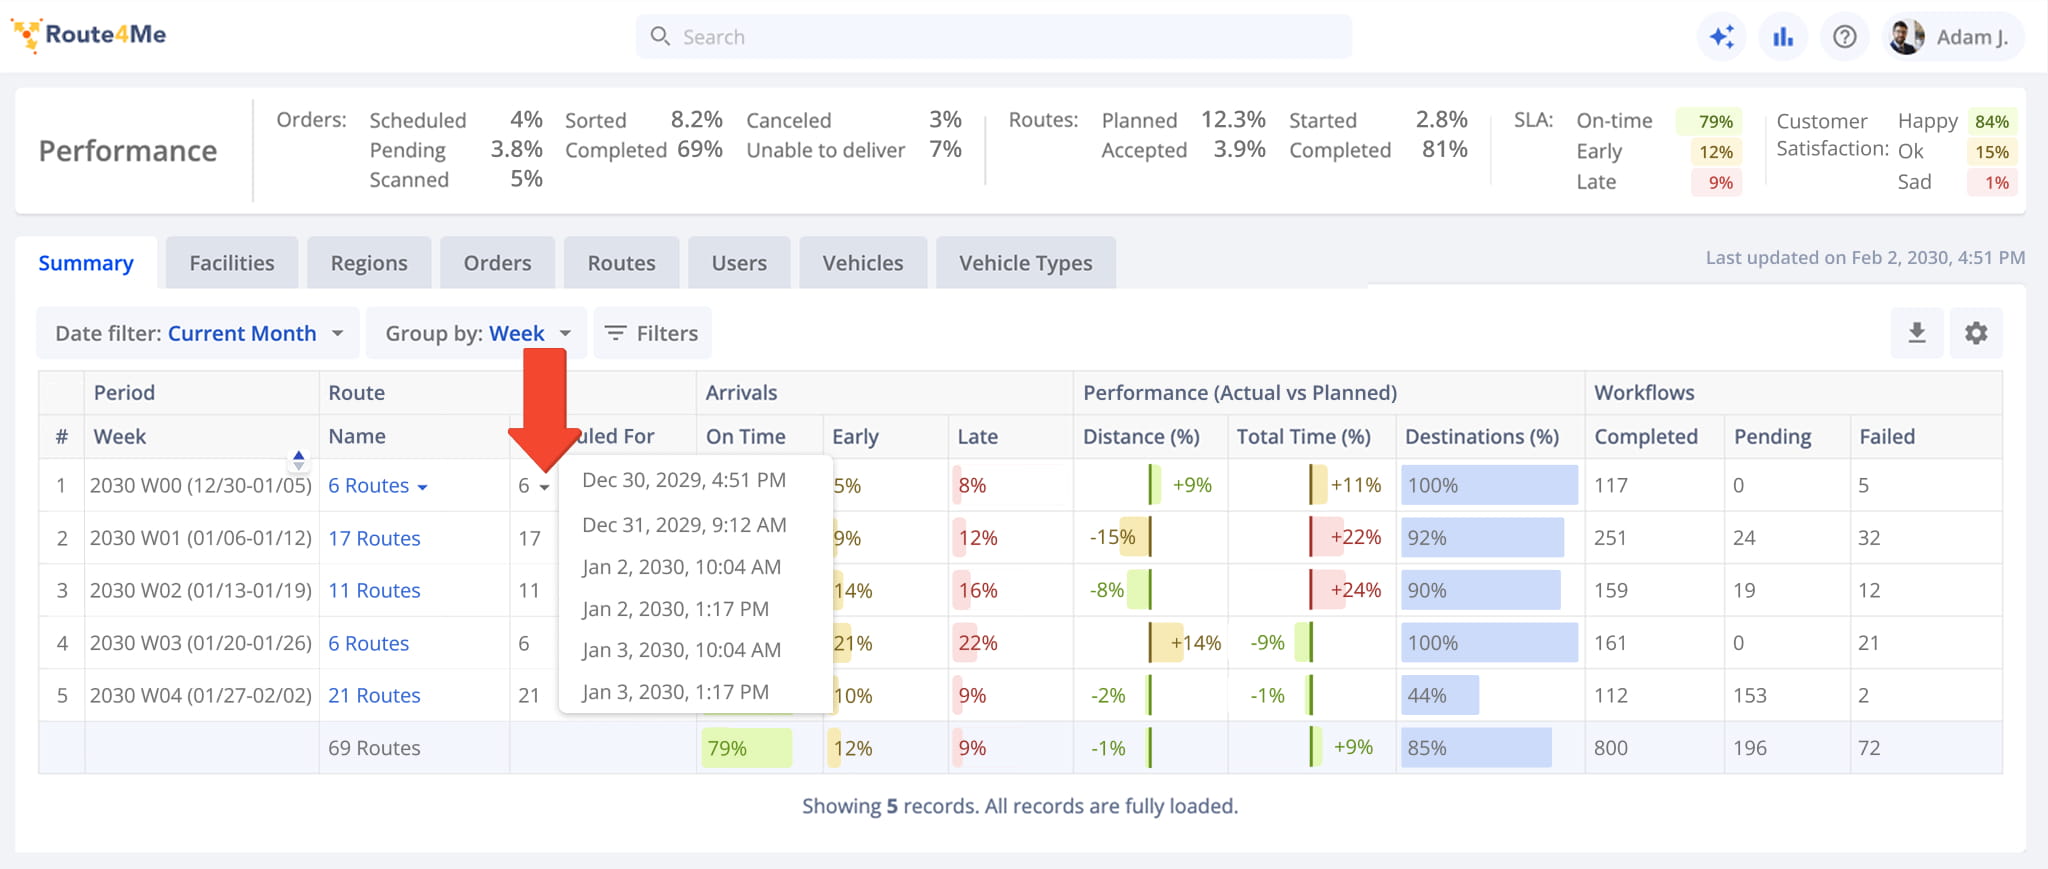Switch to the Routes tab
The width and height of the screenshot is (2048, 869).
(x=622, y=263)
